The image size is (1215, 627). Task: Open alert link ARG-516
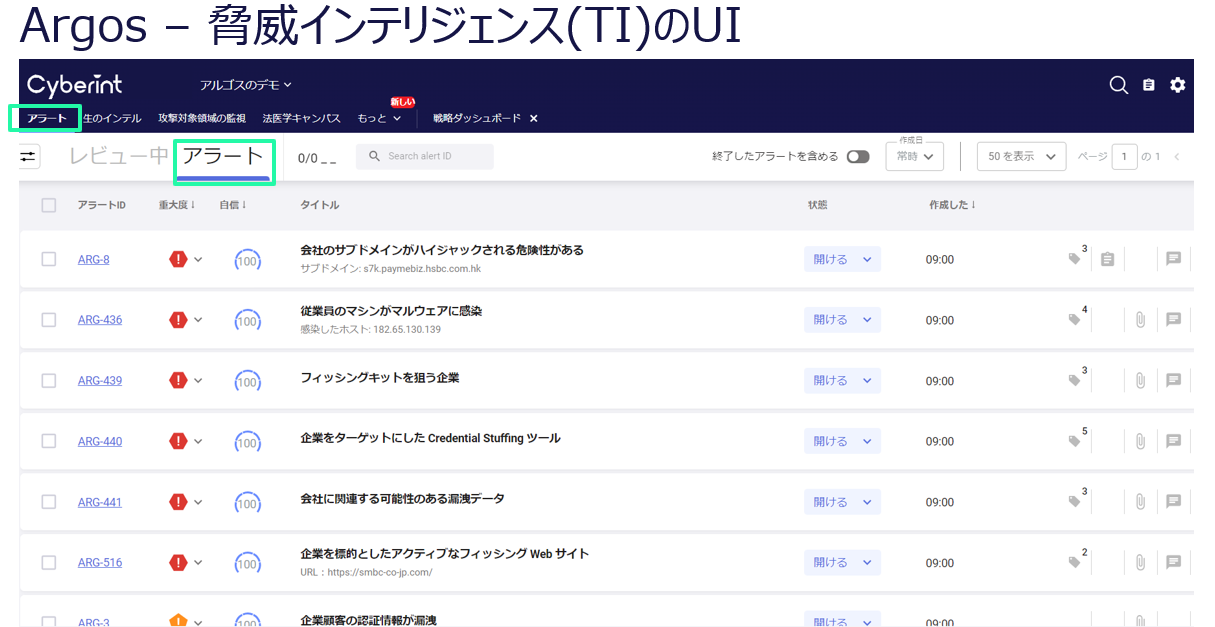100,562
